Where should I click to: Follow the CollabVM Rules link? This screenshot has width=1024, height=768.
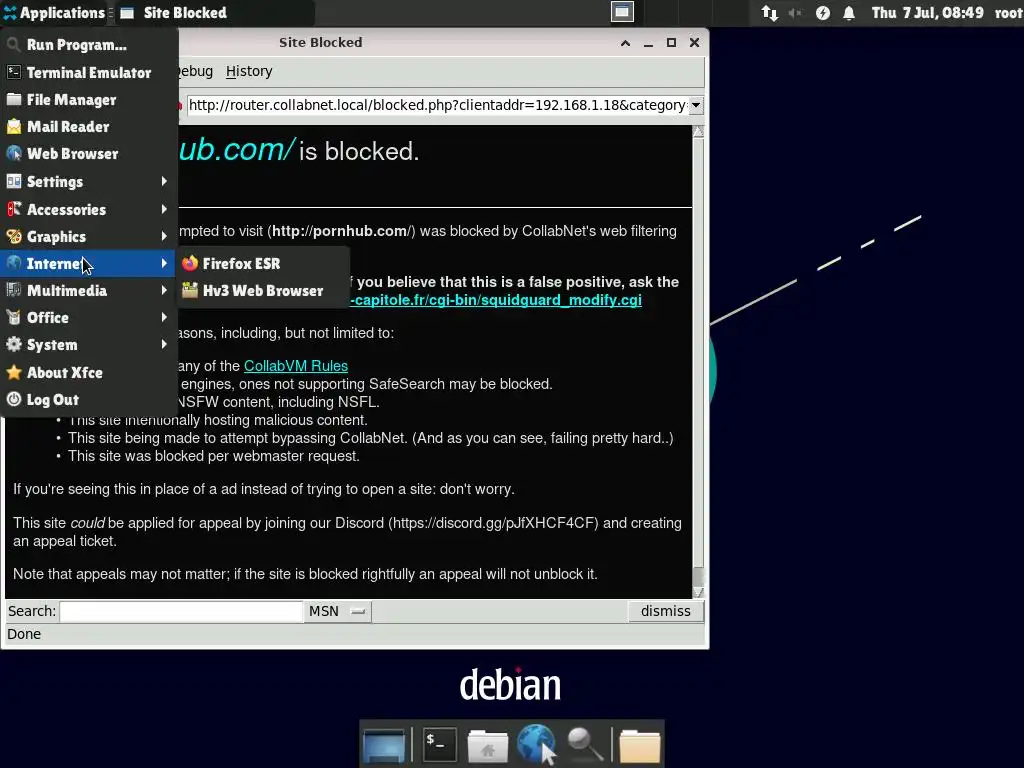(296, 366)
